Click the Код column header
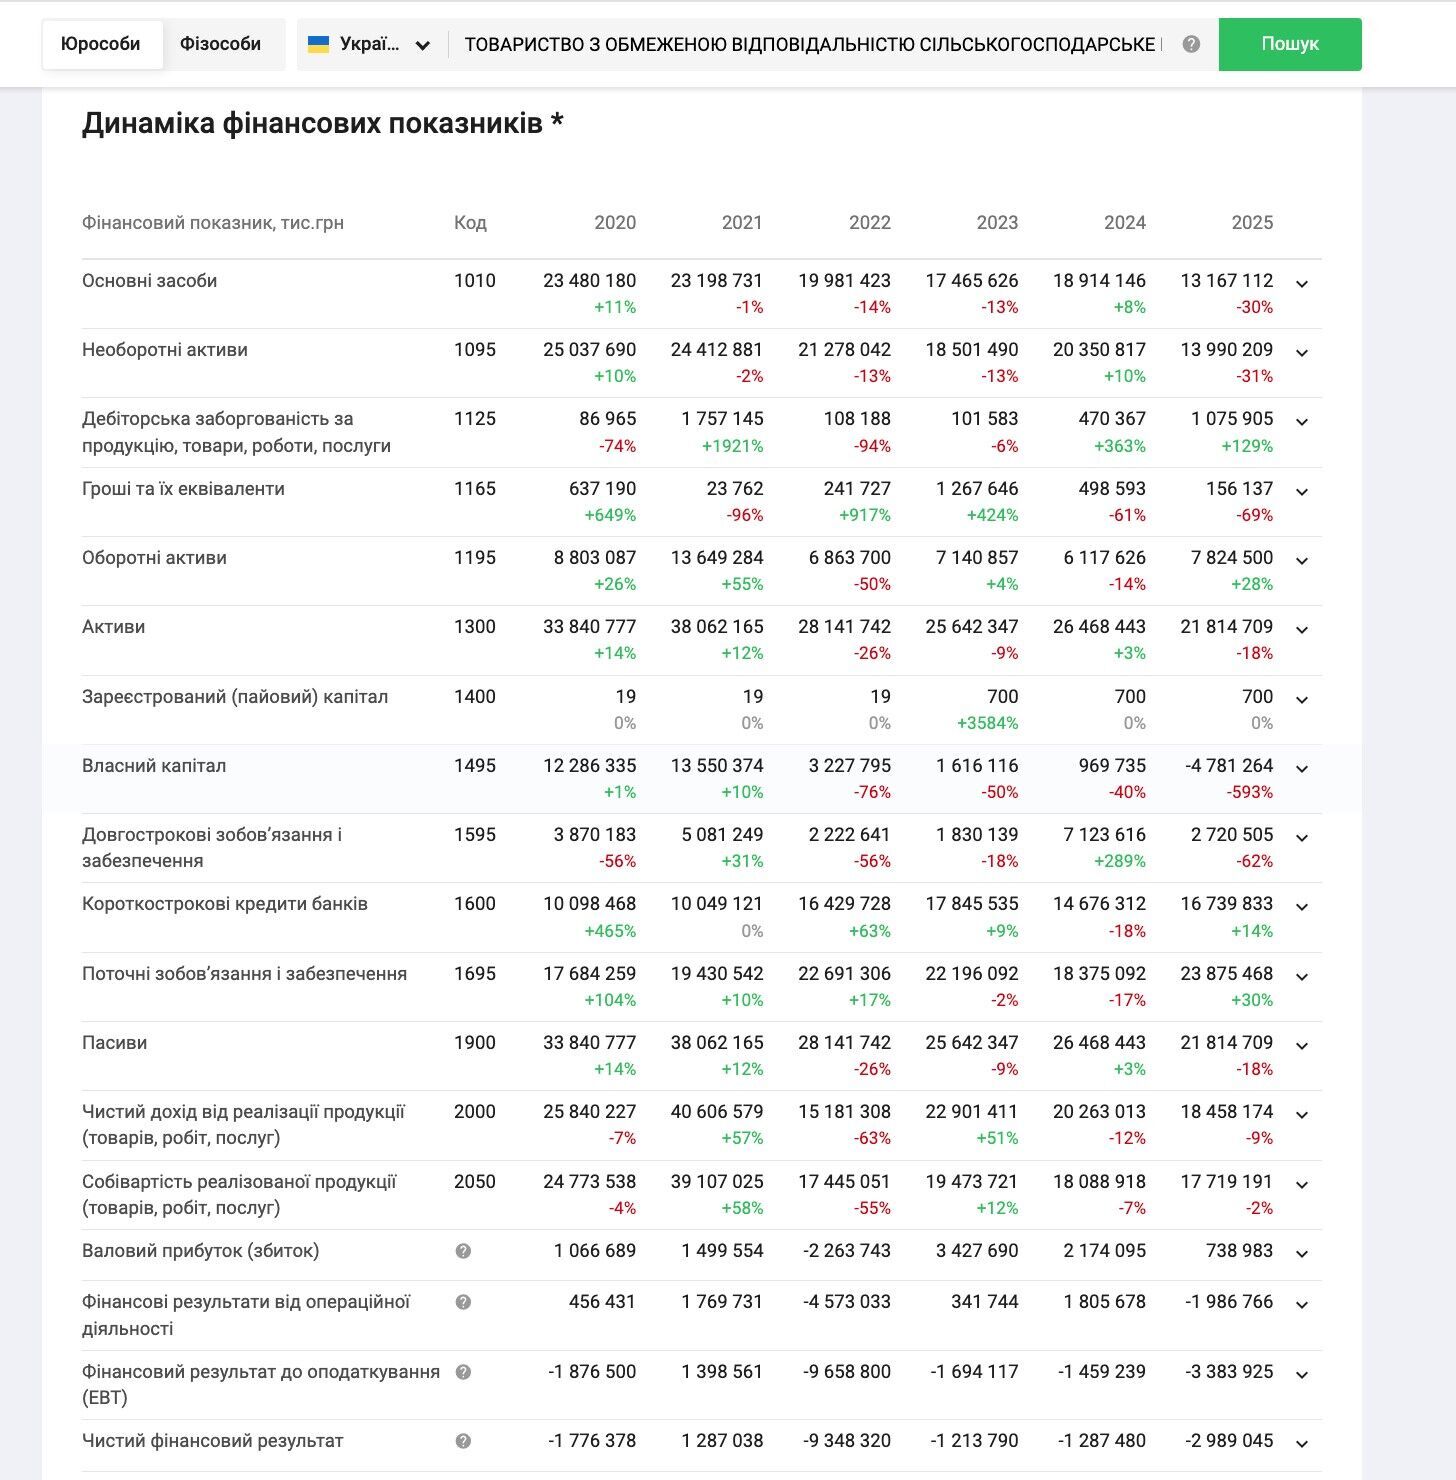Image resolution: width=1456 pixels, height=1480 pixels. coord(470,223)
